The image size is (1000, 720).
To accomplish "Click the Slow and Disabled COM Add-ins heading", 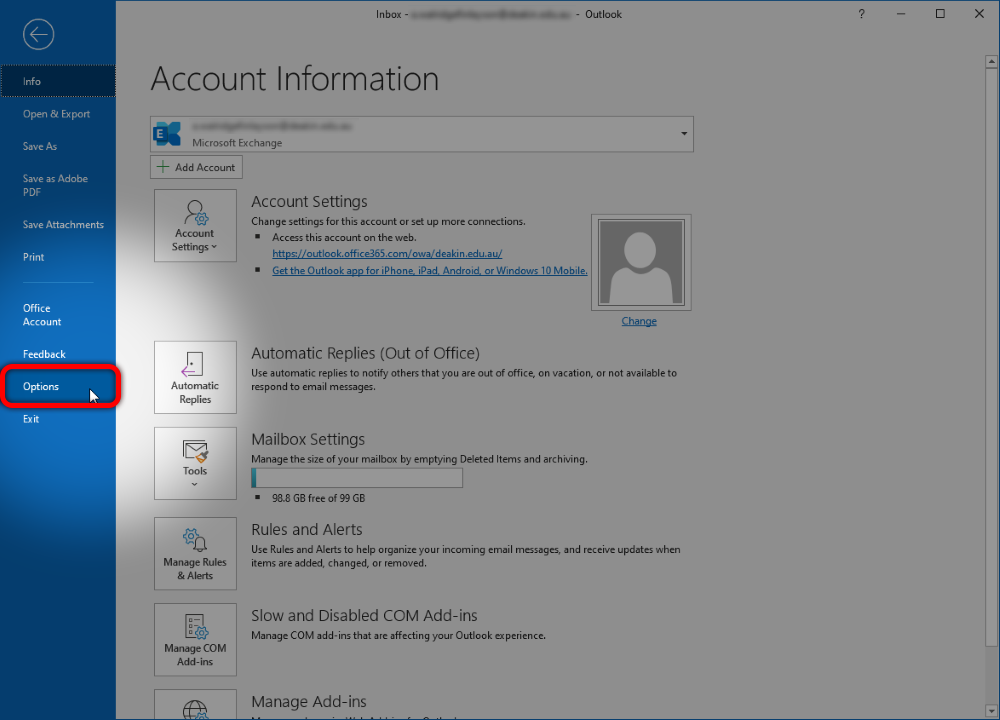I will (364, 615).
